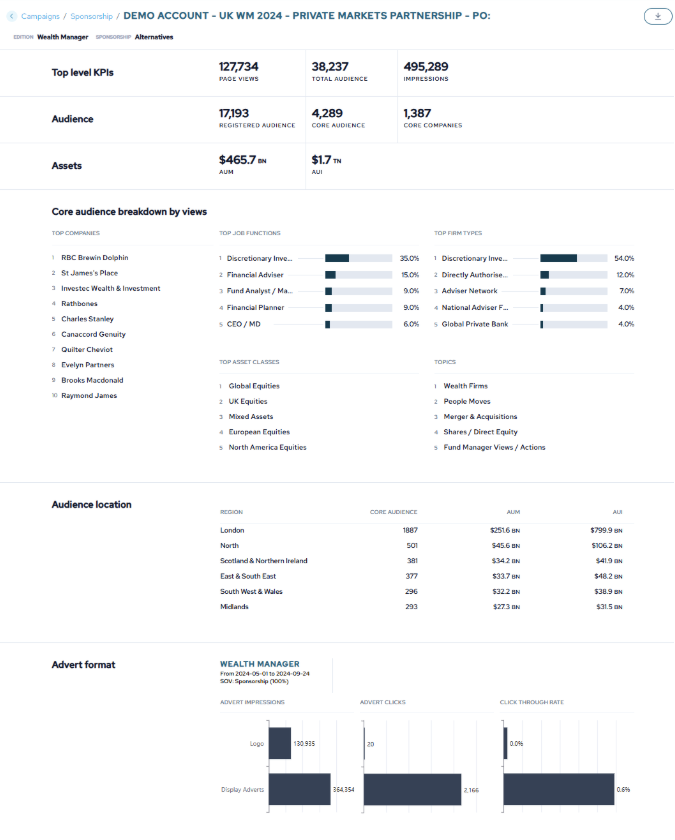The image size is (675, 840).
Task: Click the Wealth Manager advert format heading
Action: (259, 664)
